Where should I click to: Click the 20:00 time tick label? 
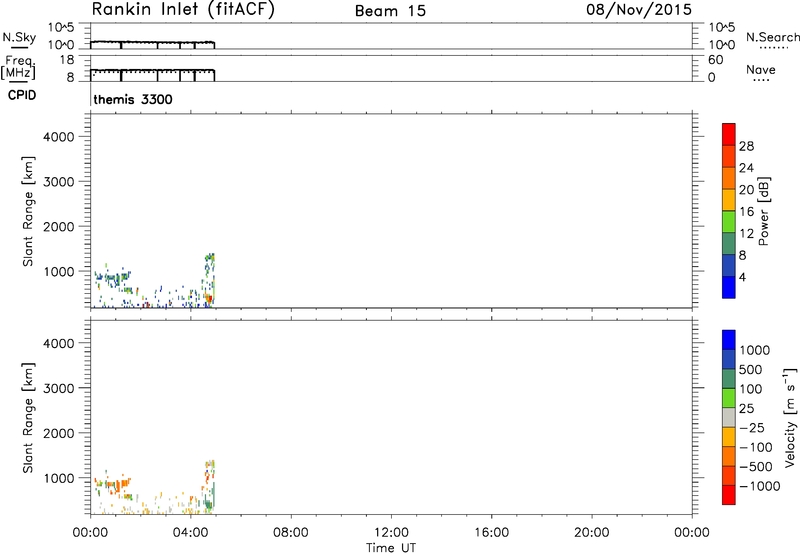click(x=592, y=533)
